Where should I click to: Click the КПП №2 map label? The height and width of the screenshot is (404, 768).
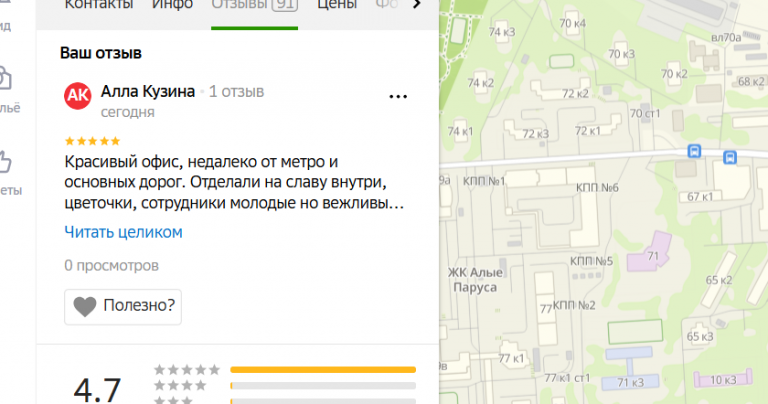click(574, 306)
